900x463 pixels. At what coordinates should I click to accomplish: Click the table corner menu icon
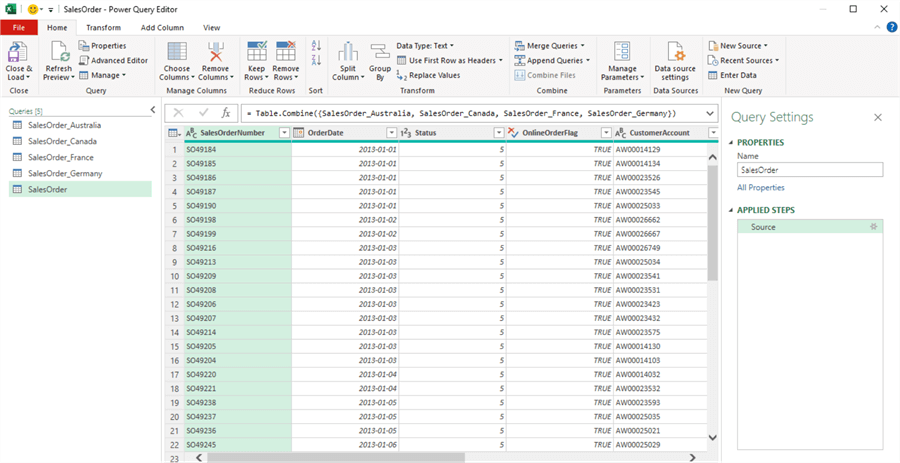[x=173, y=133]
